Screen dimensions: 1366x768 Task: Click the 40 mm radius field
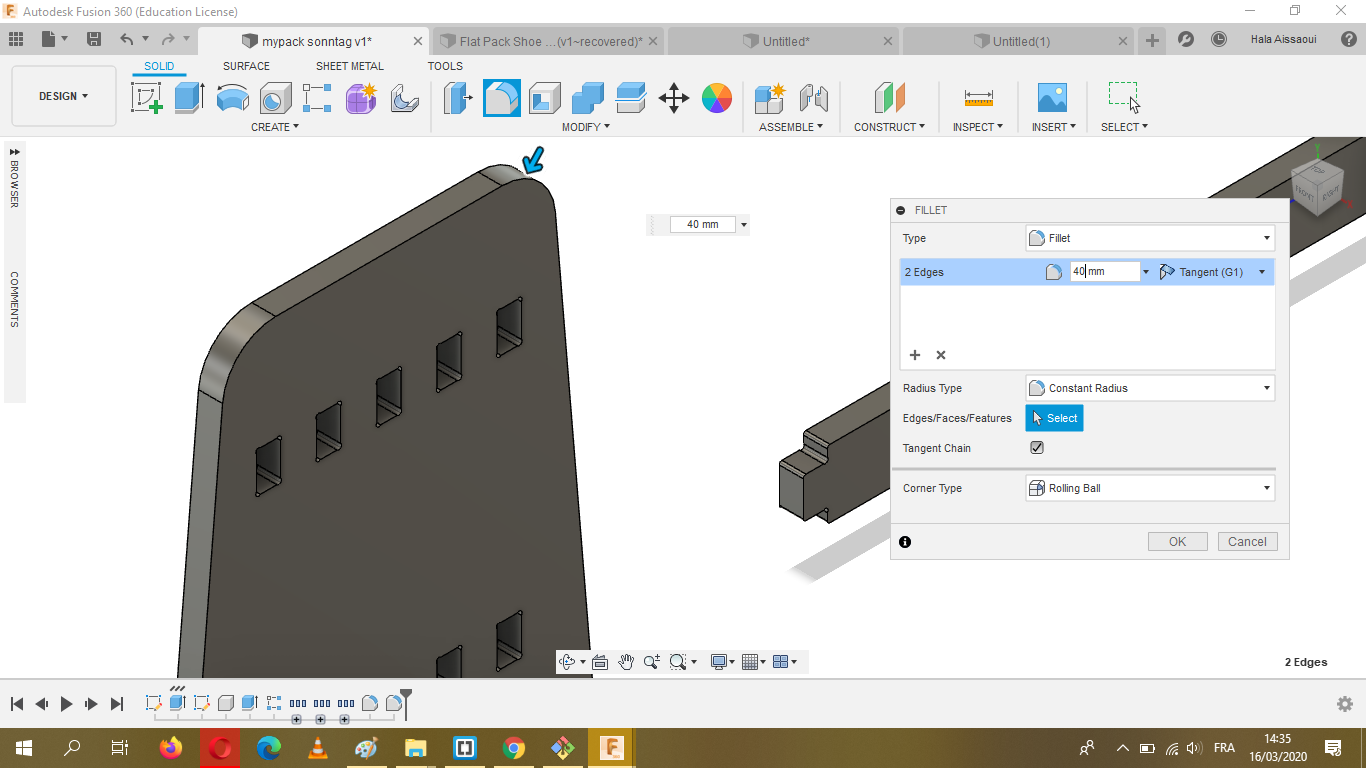point(1103,272)
